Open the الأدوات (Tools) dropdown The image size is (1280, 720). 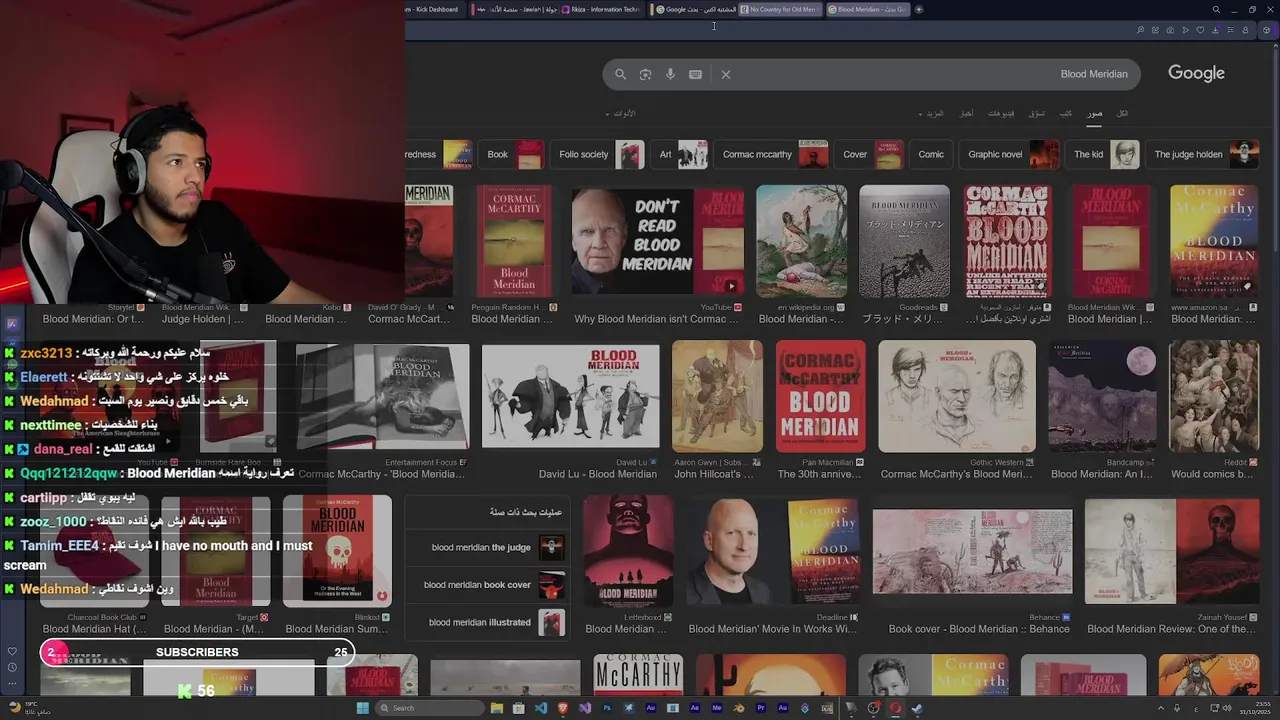coord(621,114)
